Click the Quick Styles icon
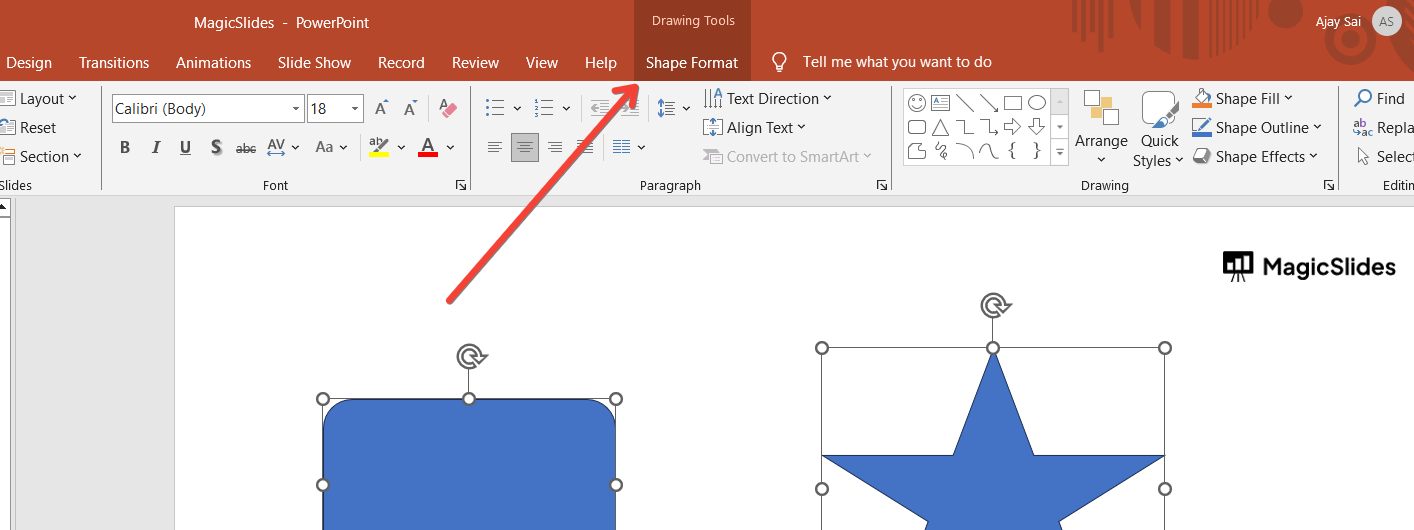1414x530 pixels. pyautogui.click(x=1159, y=110)
